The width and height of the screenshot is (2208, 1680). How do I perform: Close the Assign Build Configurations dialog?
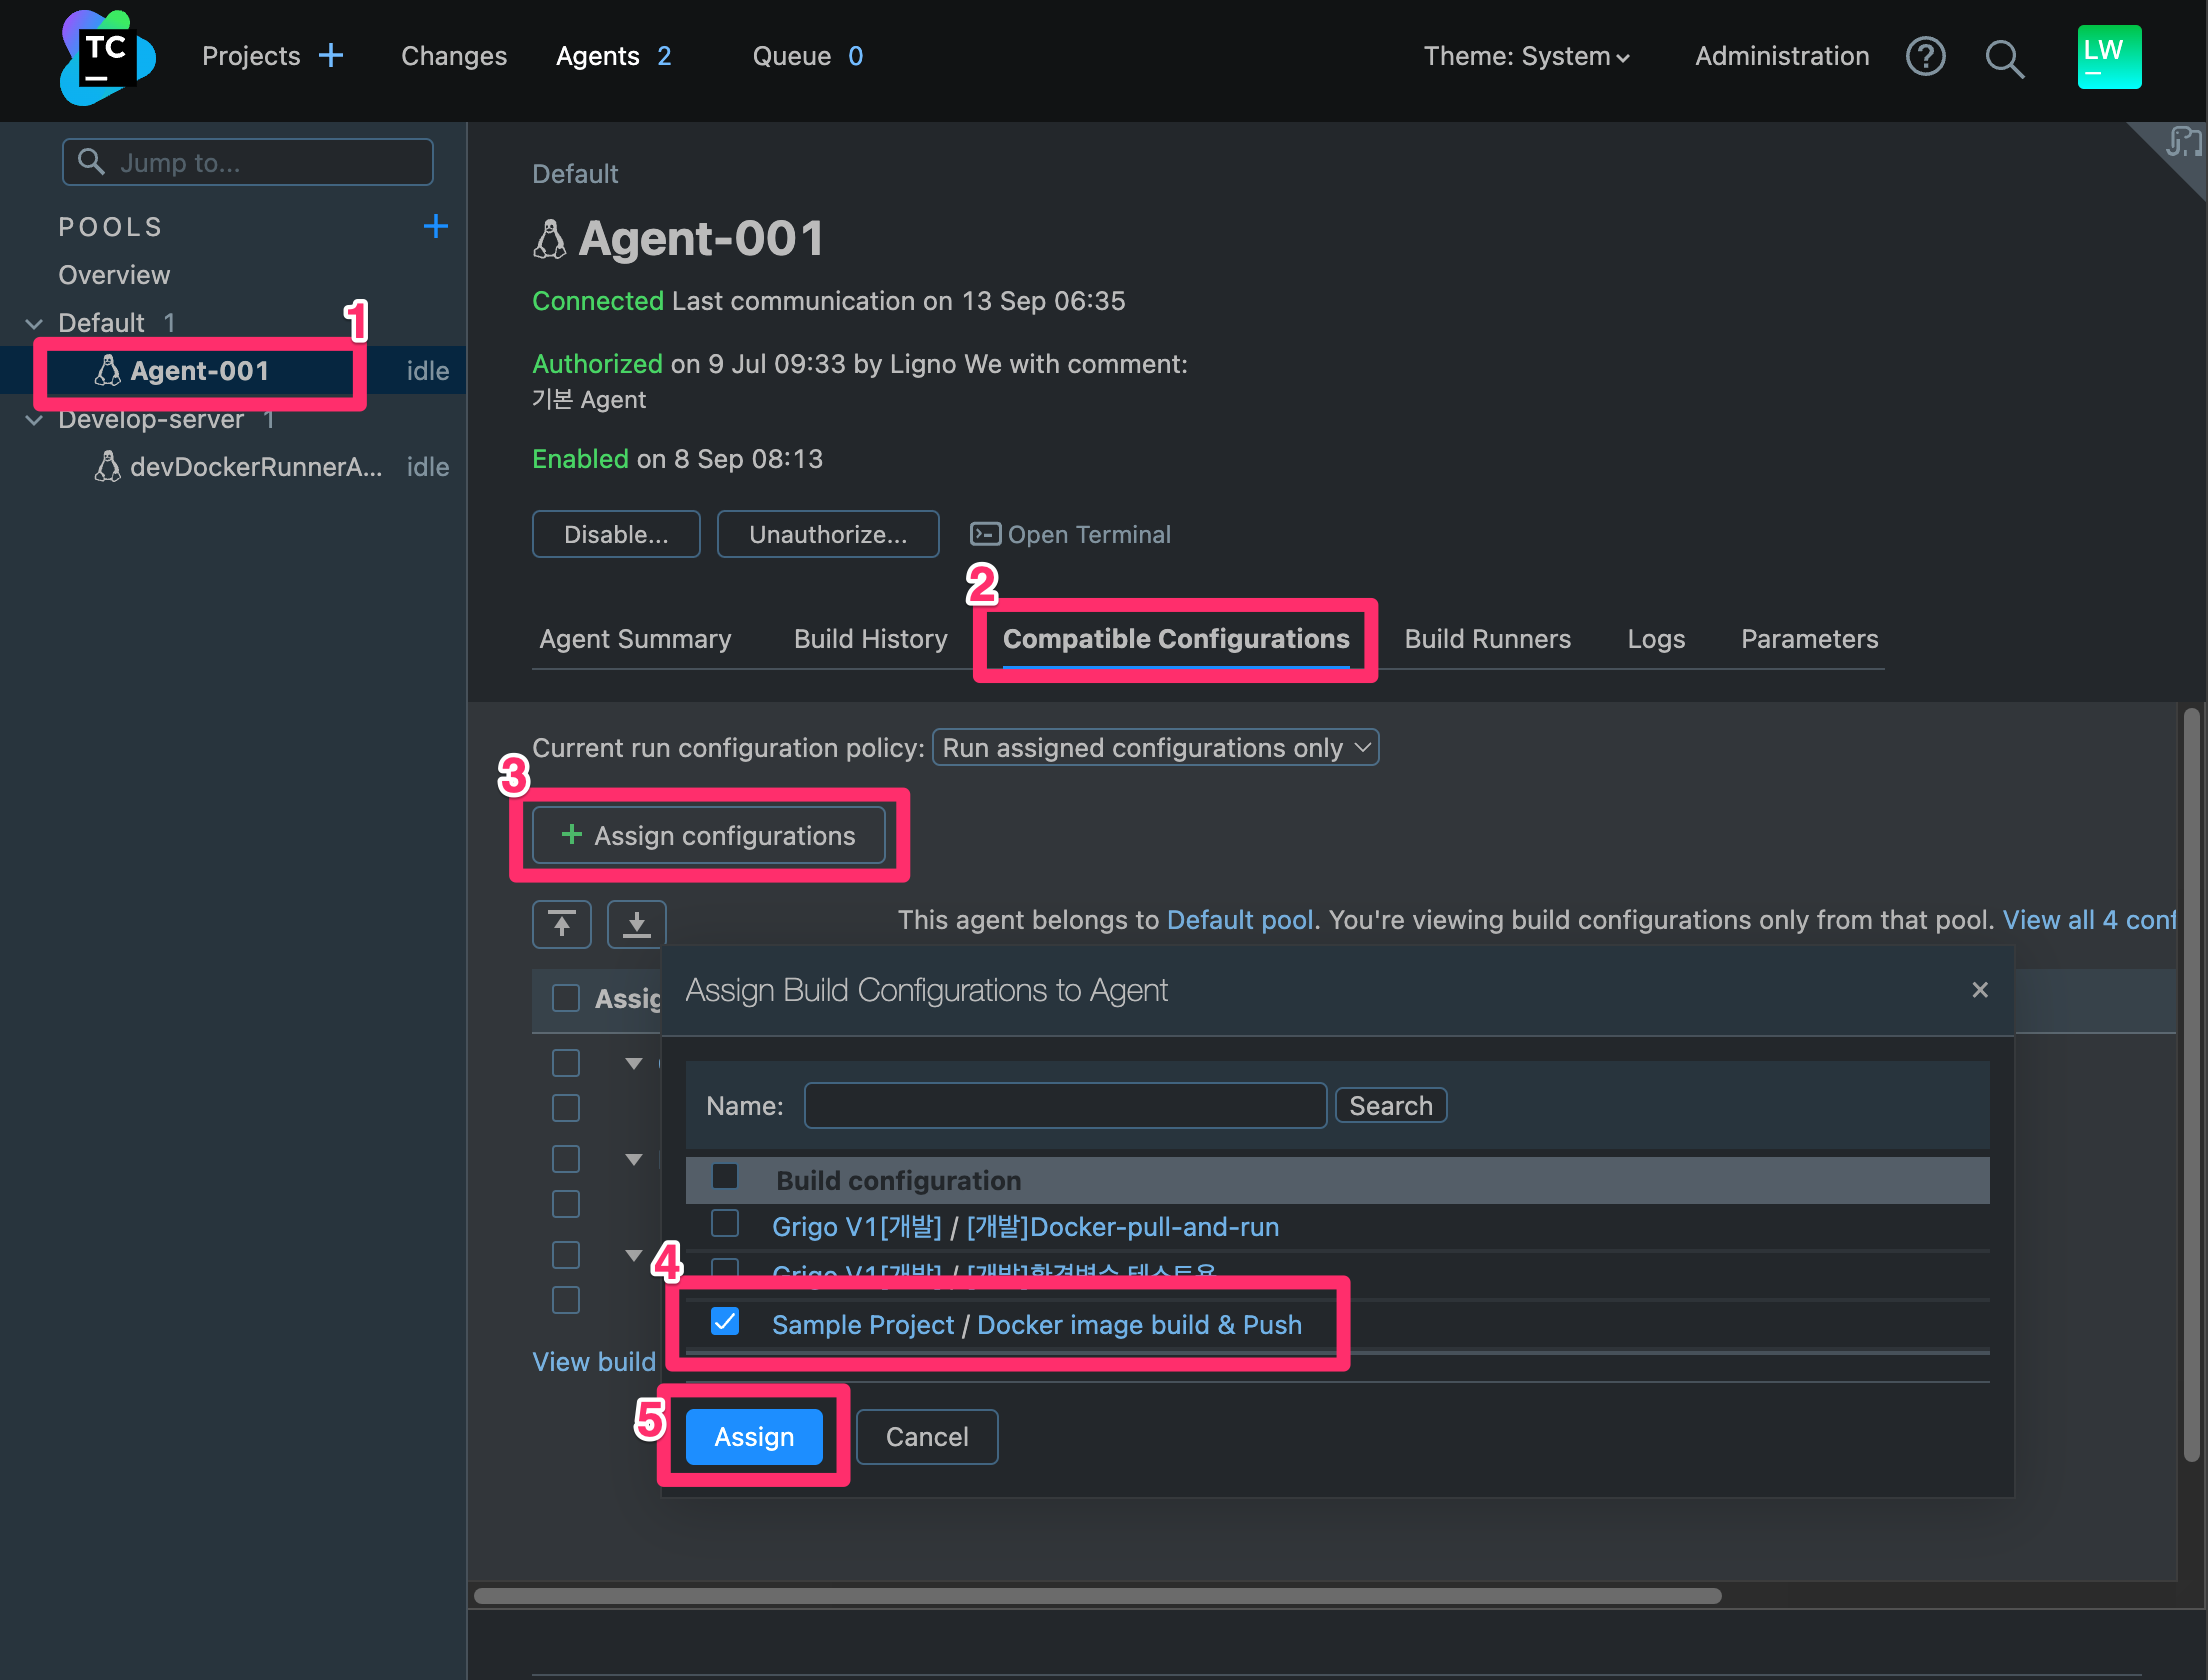[x=1979, y=990]
